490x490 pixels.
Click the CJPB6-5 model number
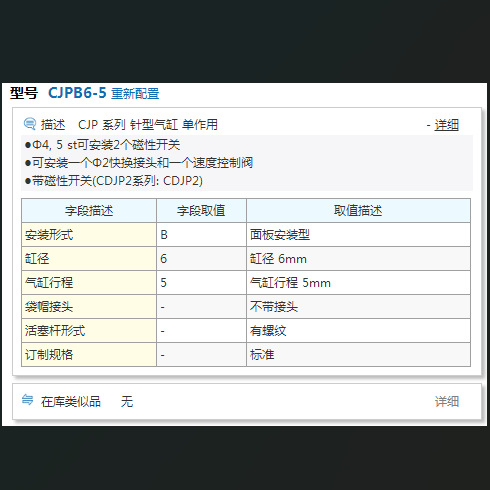click(77, 93)
